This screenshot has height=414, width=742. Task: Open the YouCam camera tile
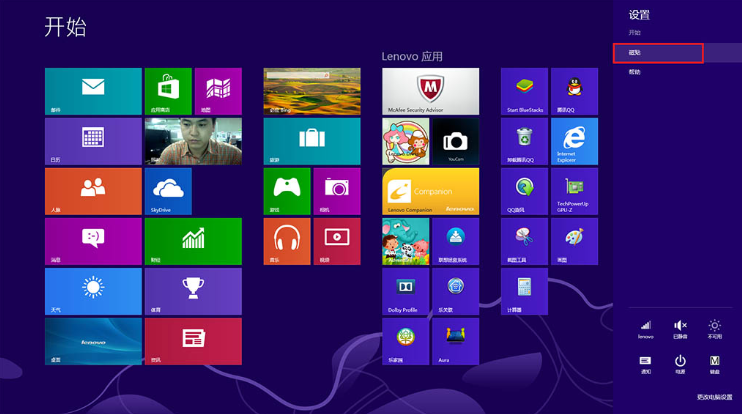click(455, 141)
